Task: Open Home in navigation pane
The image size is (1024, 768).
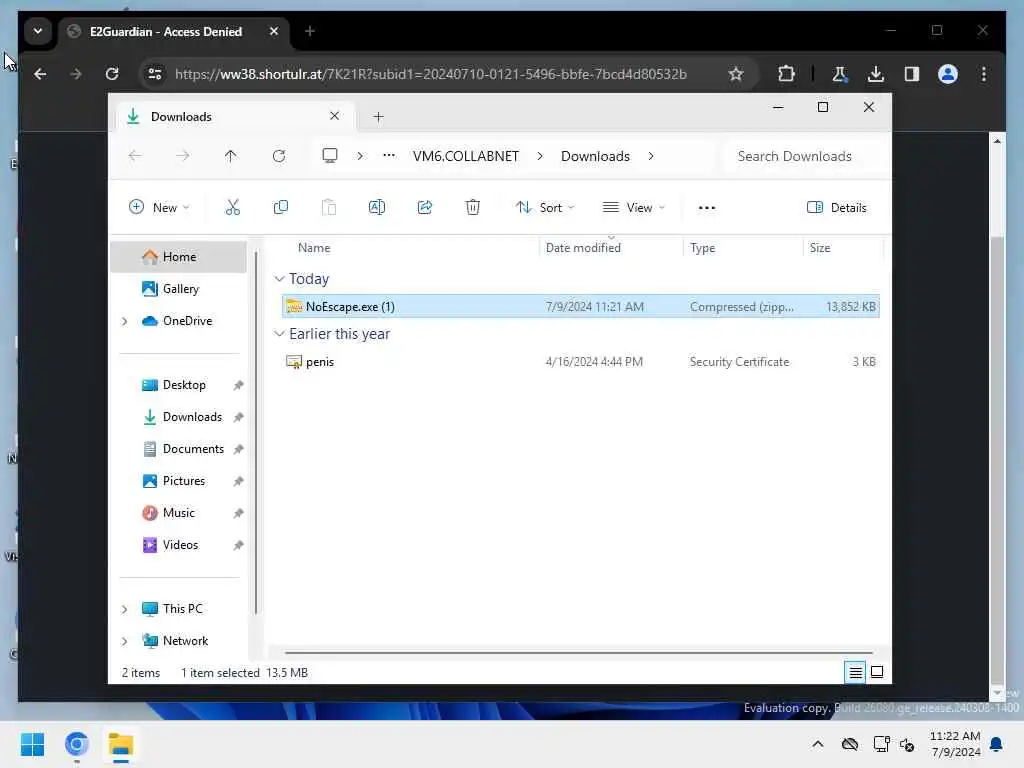Action: click(x=179, y=257)
